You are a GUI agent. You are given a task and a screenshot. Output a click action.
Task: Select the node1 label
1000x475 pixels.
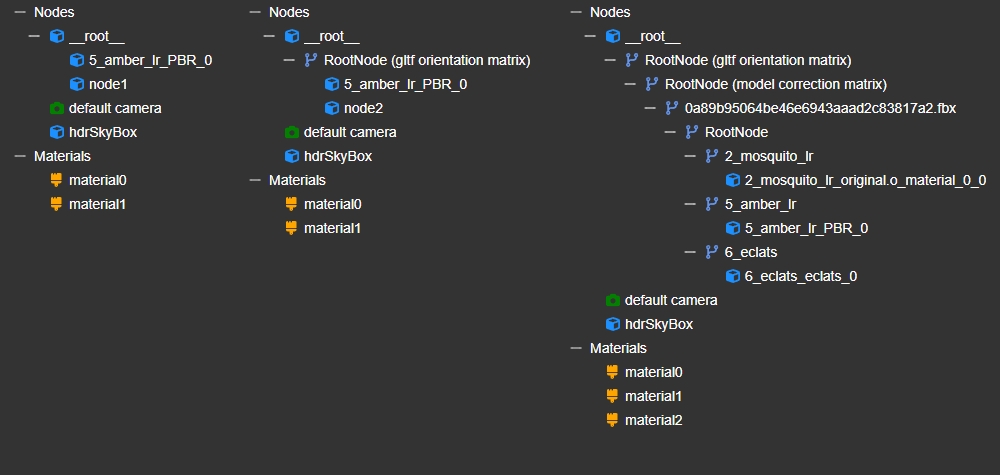(108, 84)
